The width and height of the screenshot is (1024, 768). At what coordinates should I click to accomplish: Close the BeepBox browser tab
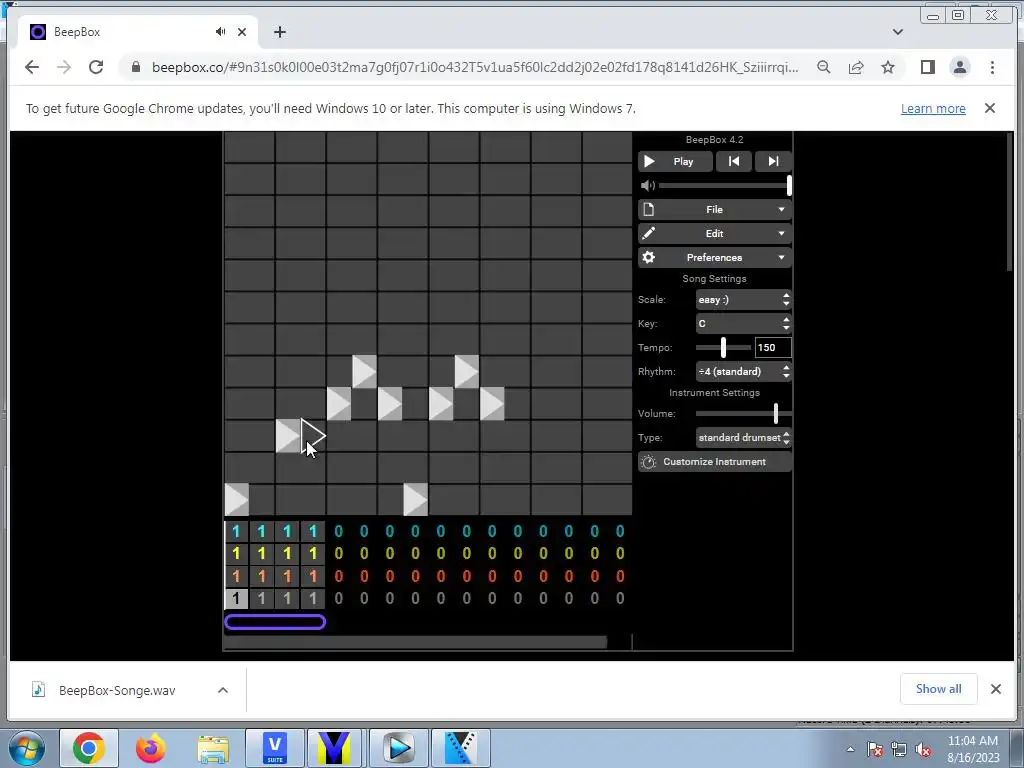point(242,31)
